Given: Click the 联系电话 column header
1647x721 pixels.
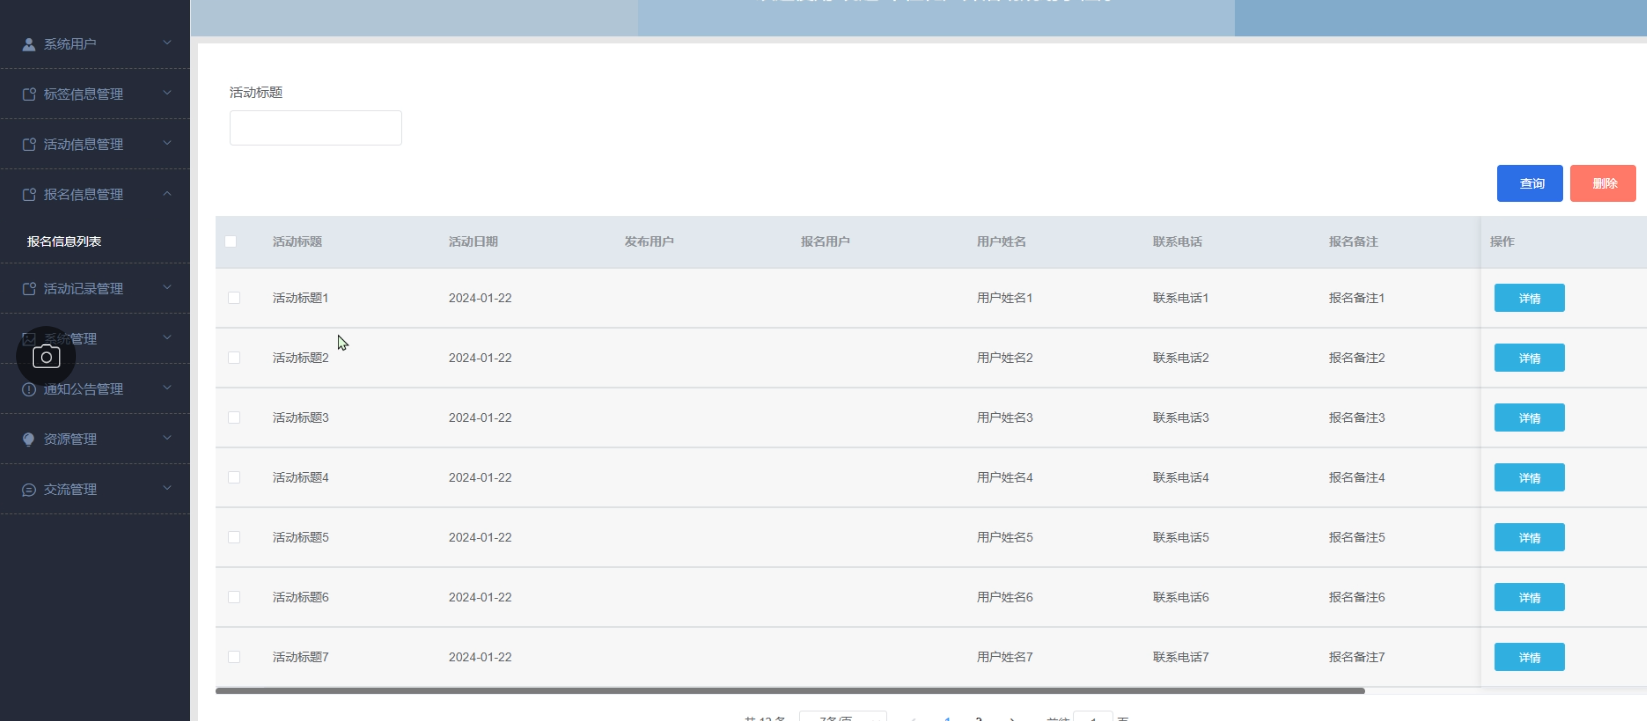Looking at the screenshot, I should (x=1177, y=242).
